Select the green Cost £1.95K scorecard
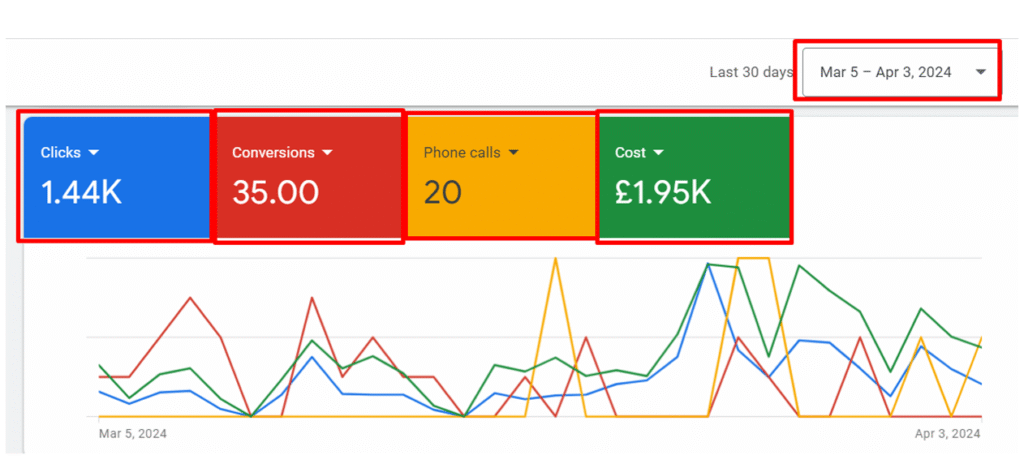The height and width of the screenshot is (464, 1024). coord(694,177)
